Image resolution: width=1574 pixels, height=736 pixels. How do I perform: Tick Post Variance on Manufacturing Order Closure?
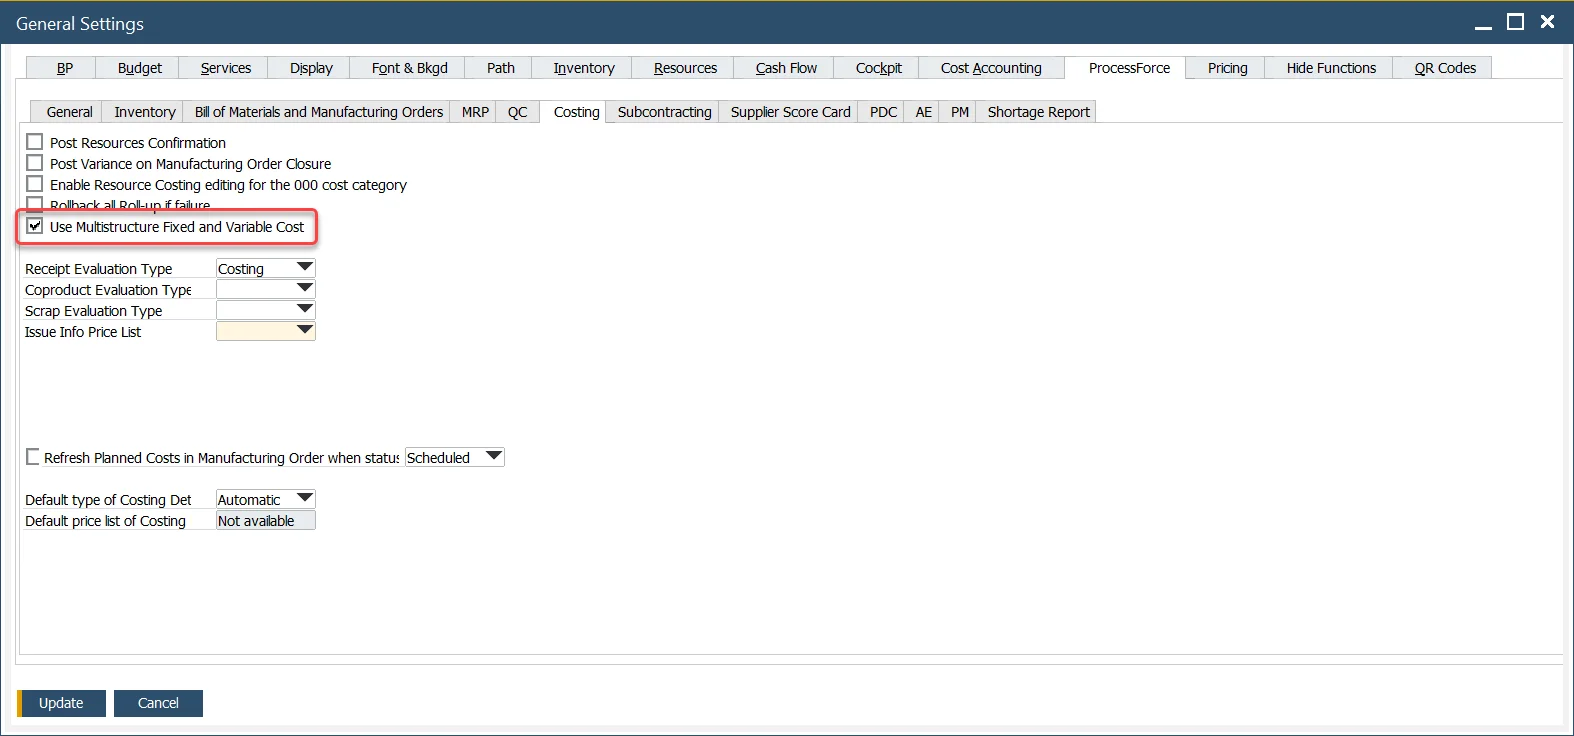pos(35,163)
